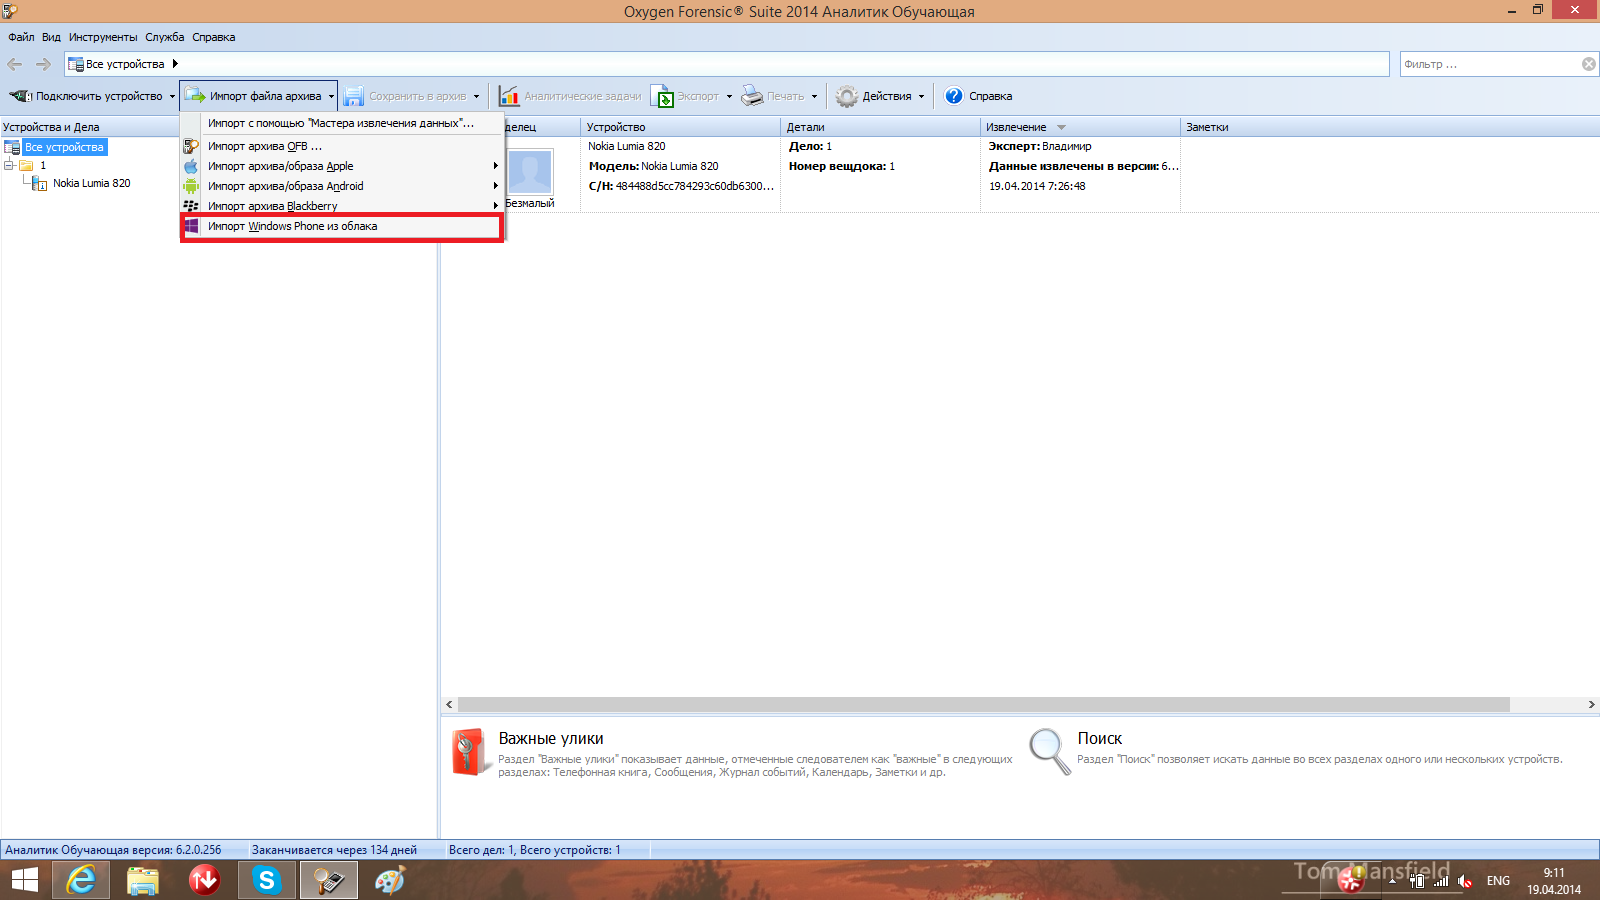Click Импорт файла архива toolbar button

pos(254,96)
